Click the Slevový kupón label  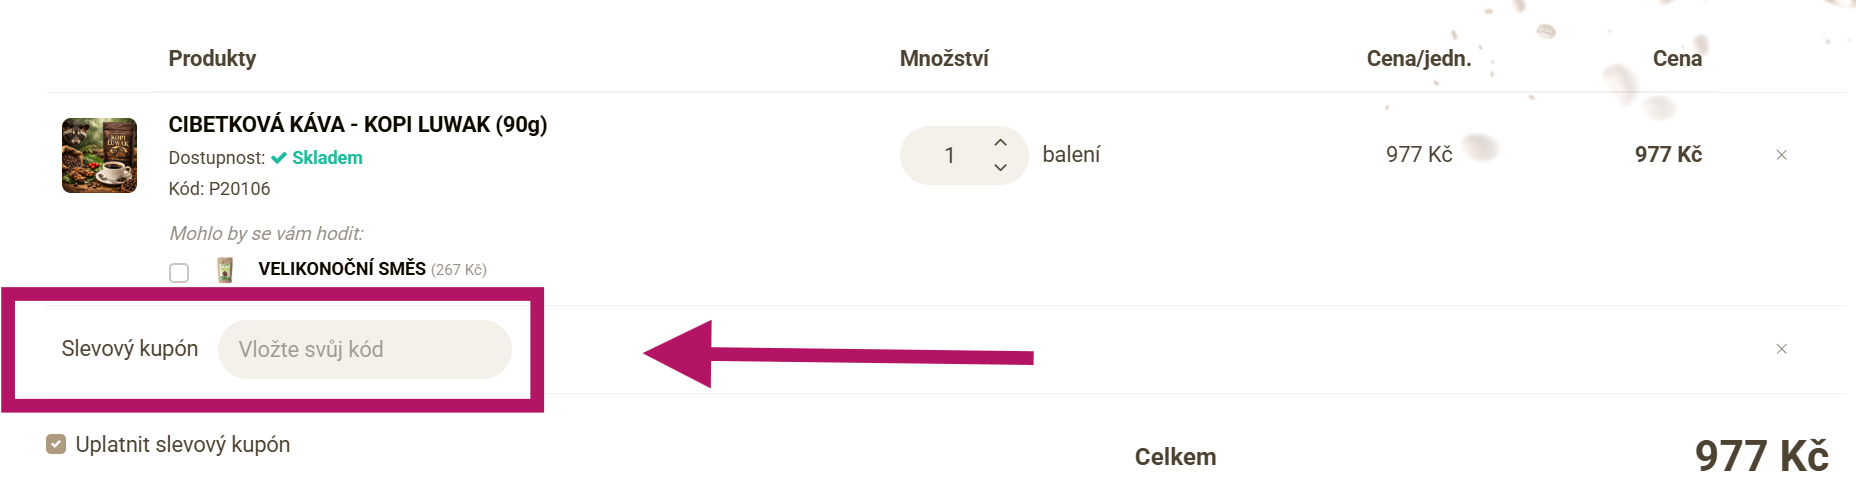[x=130, y=349]
